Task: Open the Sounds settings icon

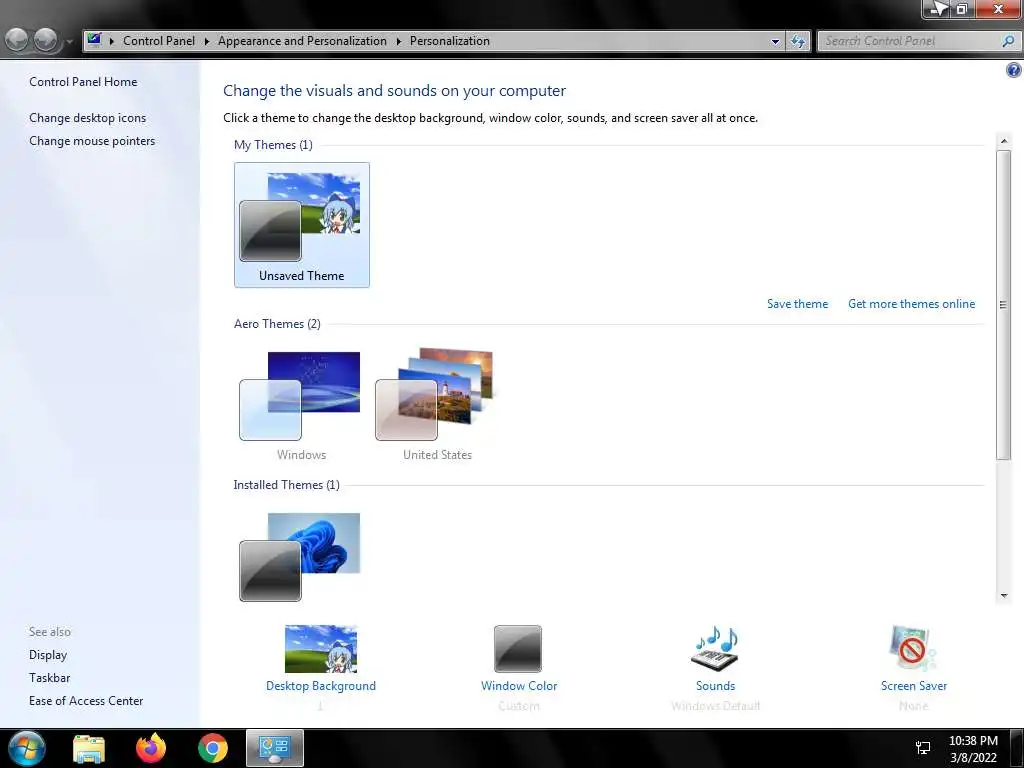Action: click(x=715, y=648)
